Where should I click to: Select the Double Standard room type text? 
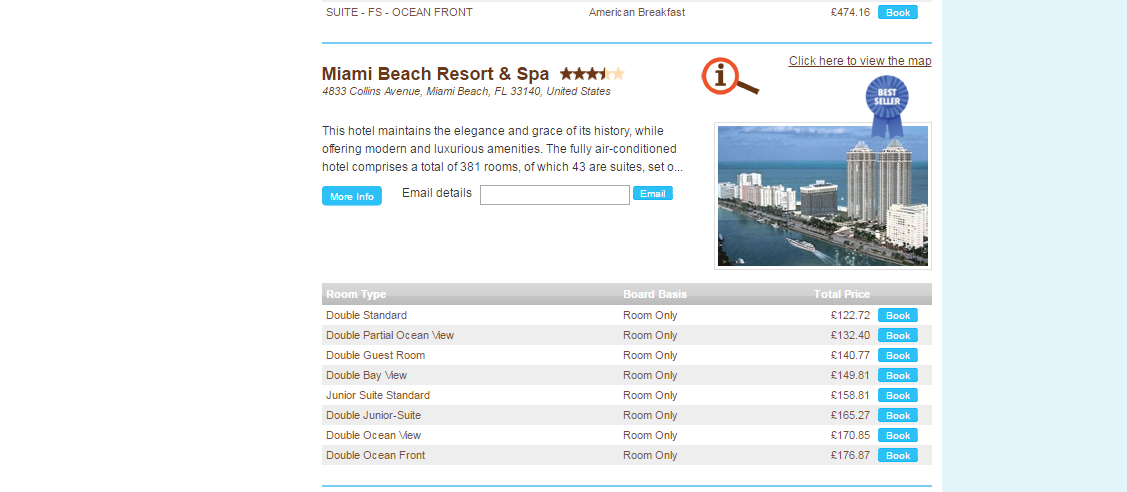(x=366, y=315)
